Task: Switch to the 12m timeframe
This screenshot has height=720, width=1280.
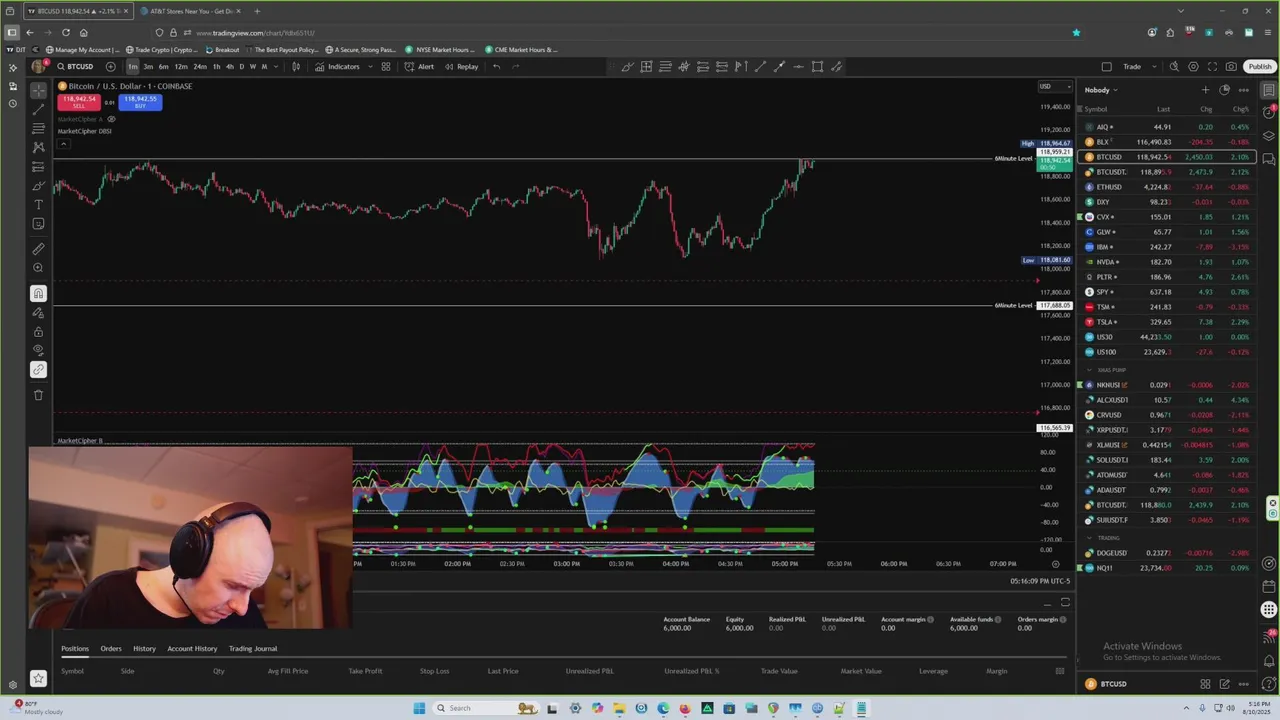Action: tap(180, 67)
